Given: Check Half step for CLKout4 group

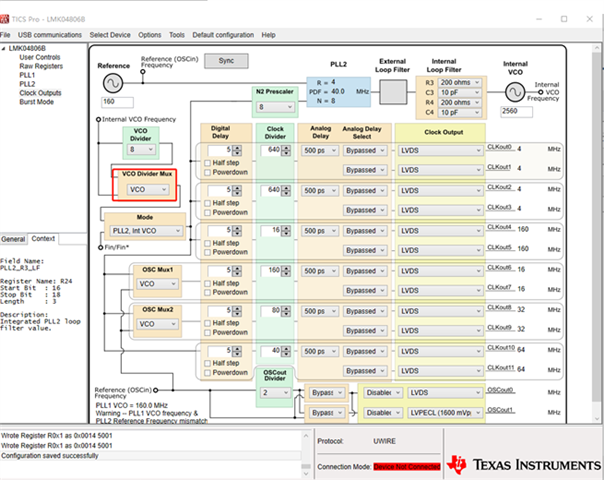Looking at the screenshot, I should point(208,243).
